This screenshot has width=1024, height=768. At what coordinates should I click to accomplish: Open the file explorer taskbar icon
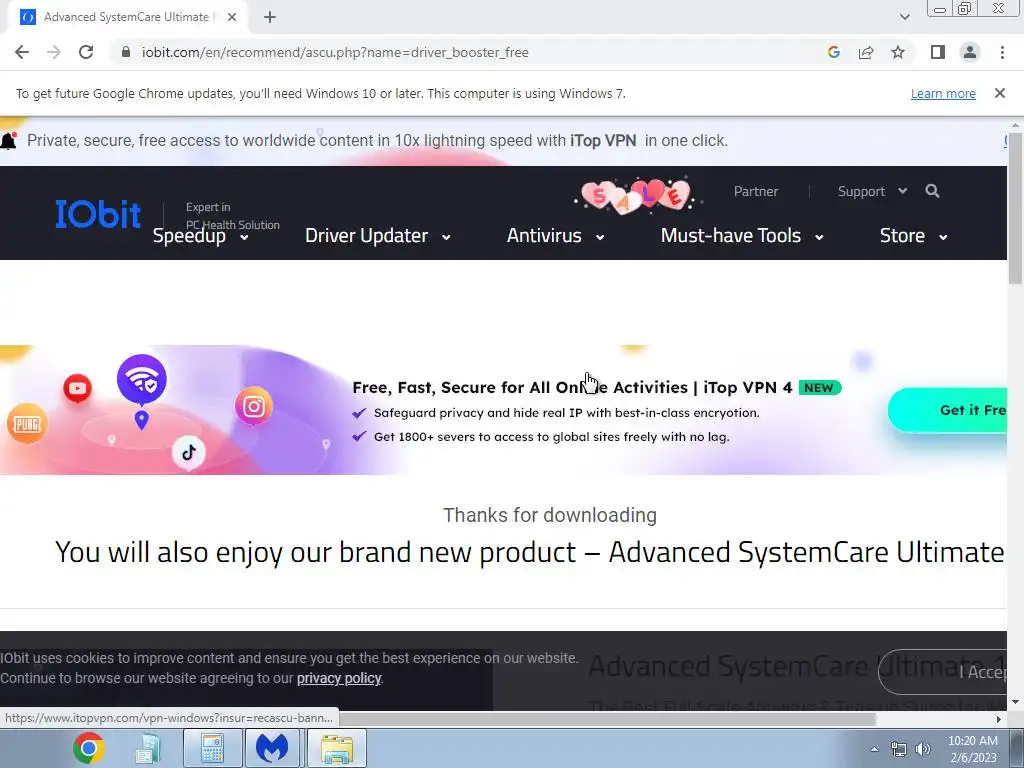[336, 748]
